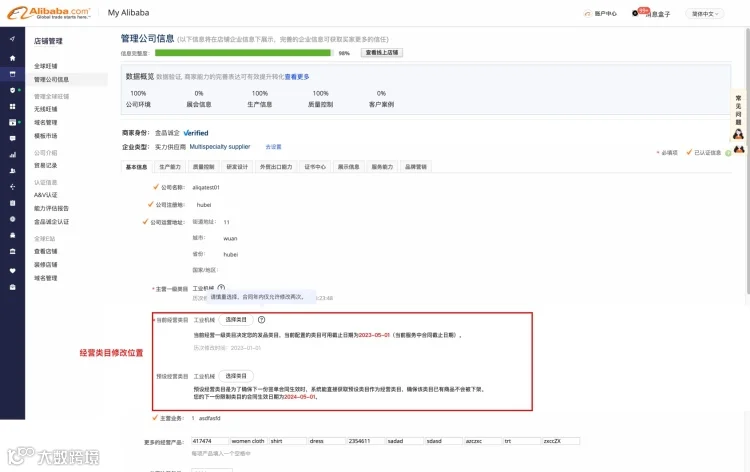Click the heart favorites icon in the sidebar
The height and width of the screenshot is (472, 750).
[12, 271]
